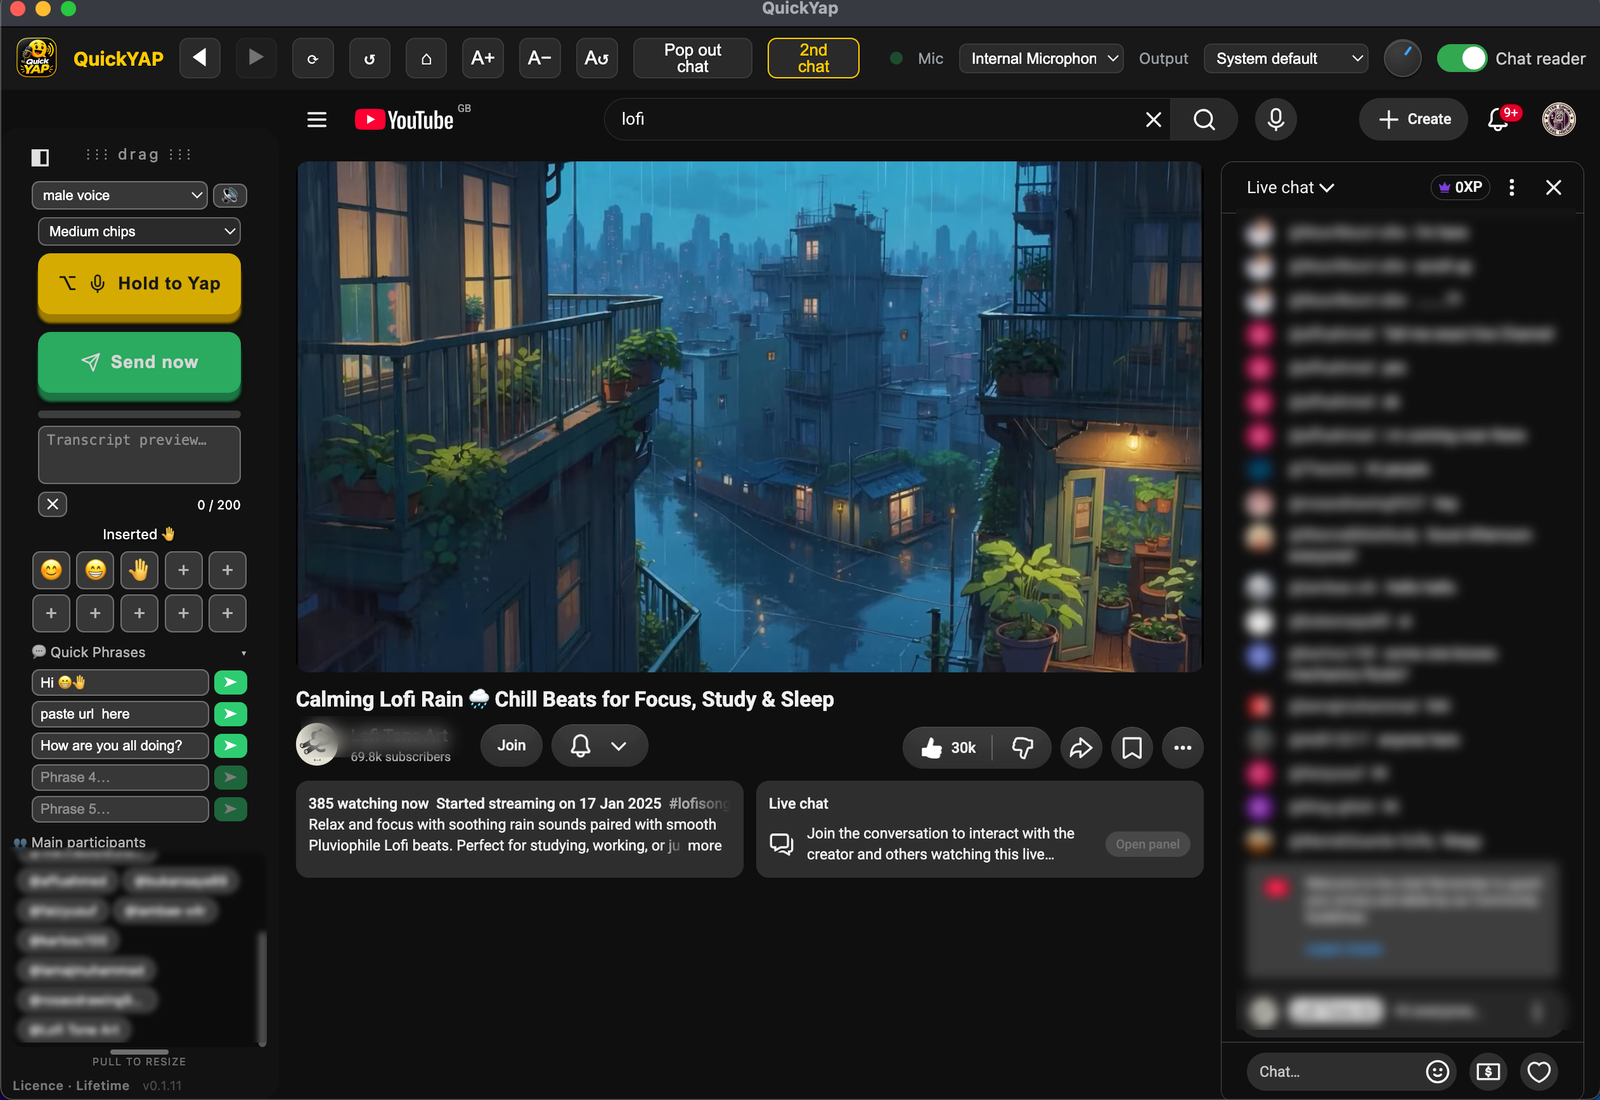Viewport: 1600px width, 1100px height.
Task: Open the 2nd chat button
Action: [x=813, y=58]
